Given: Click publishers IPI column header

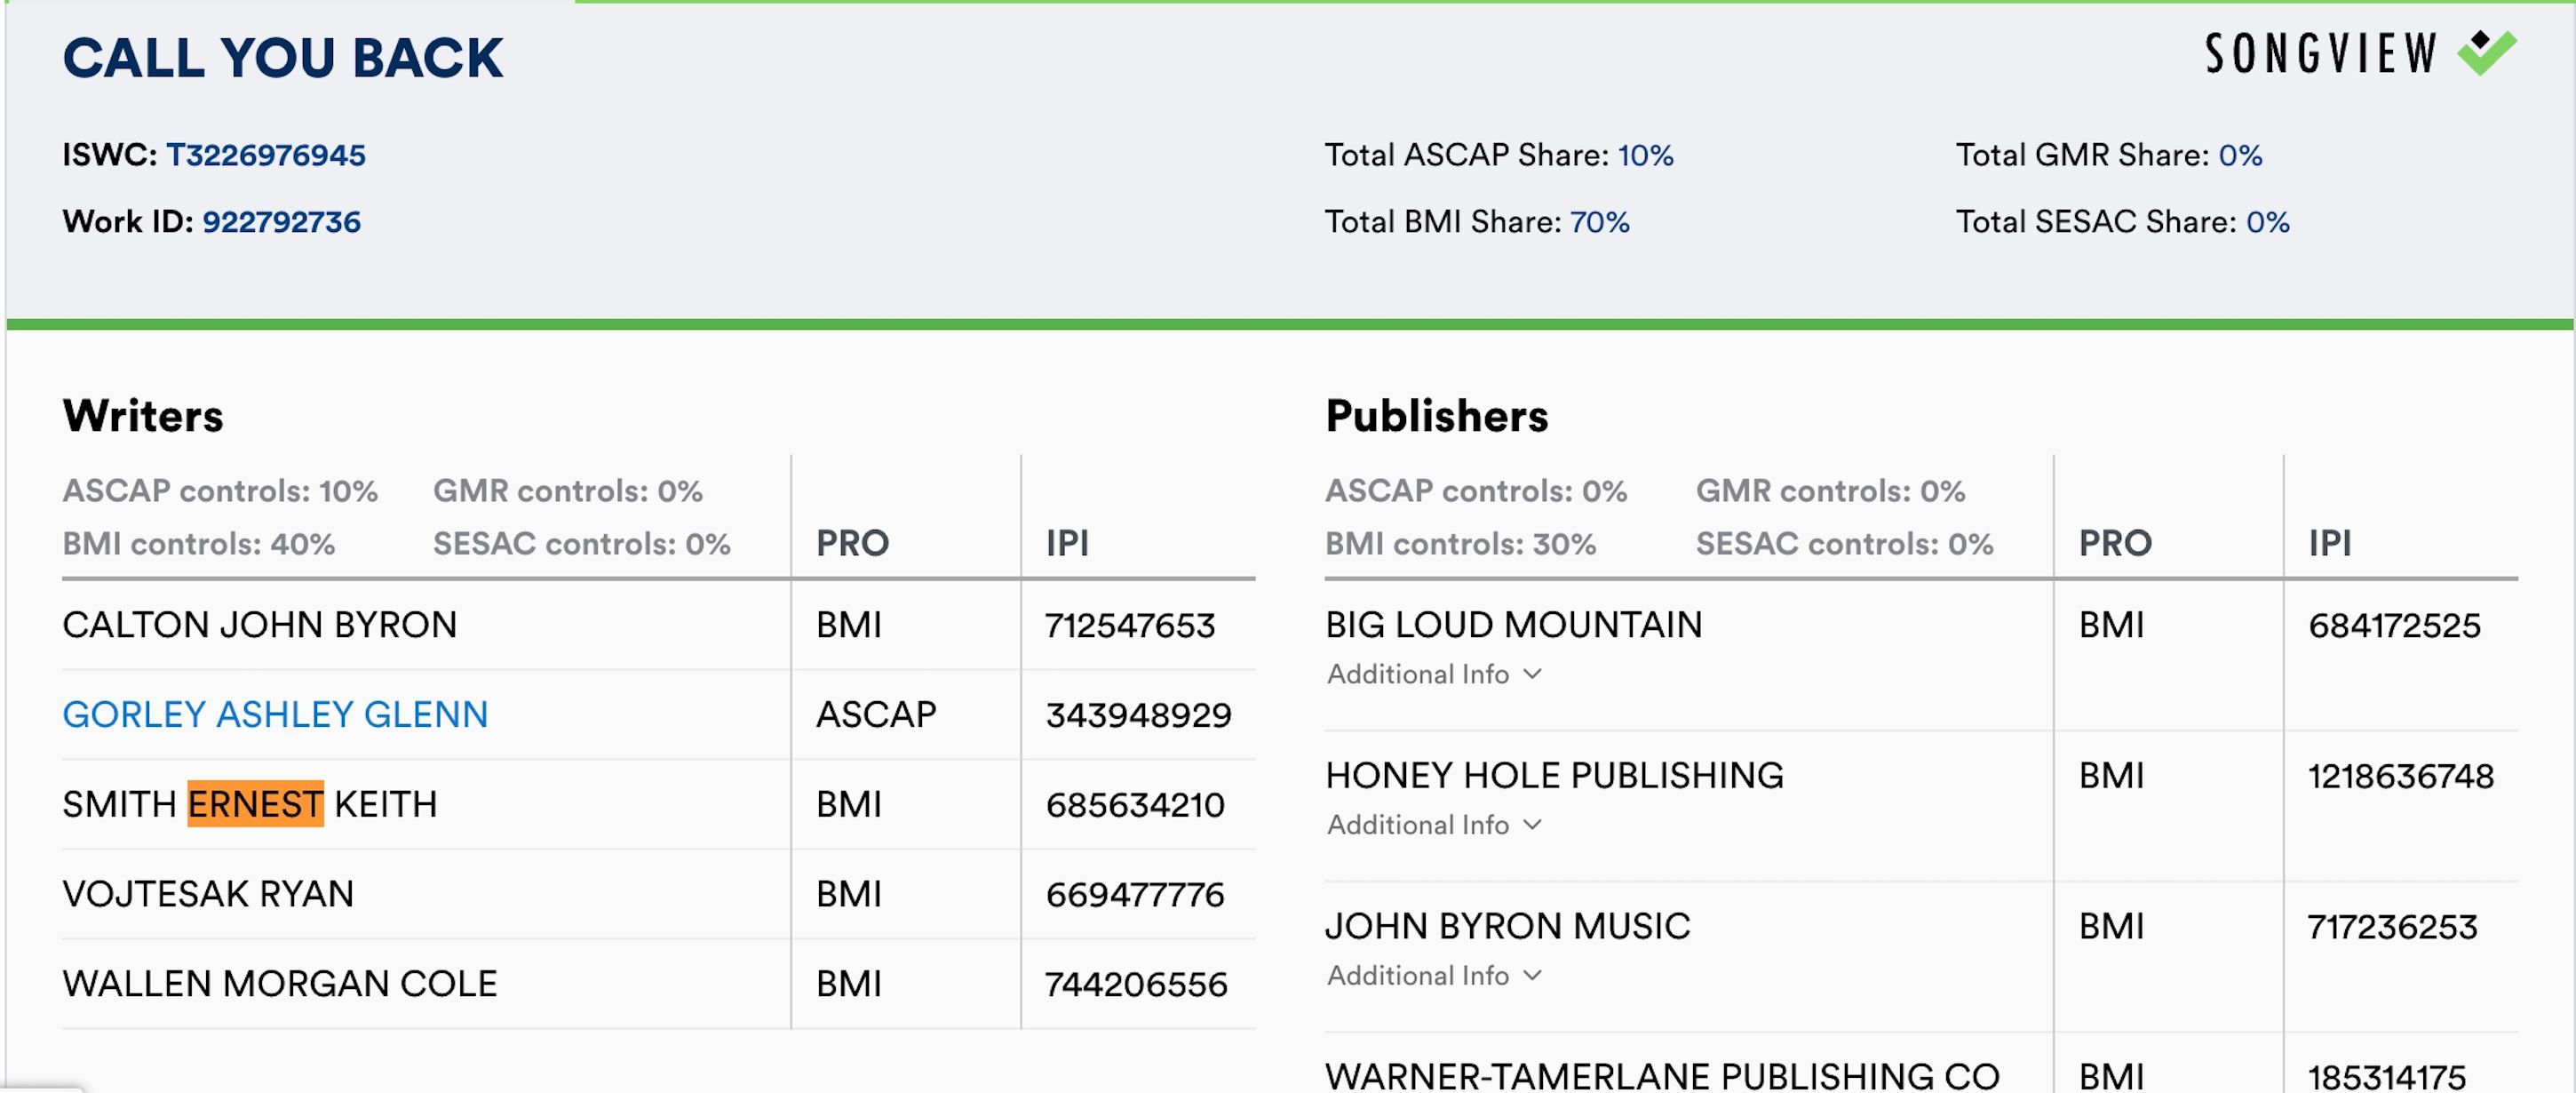Looking at the screenshot, I should pyautogui.click(x=2330, y=543).
